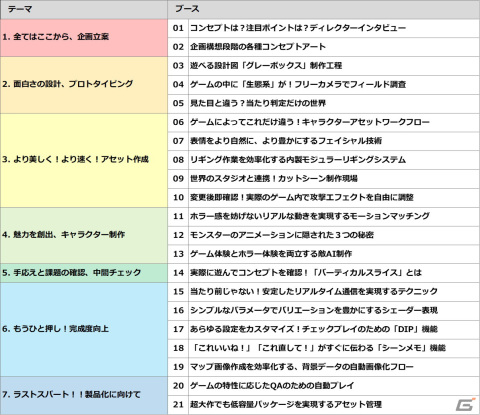480x415 pixels.
Task: Click booth title 'ホラー感を妨げないリアルな動きを実現するモーションマッチング'
Action: click(310, 216)
